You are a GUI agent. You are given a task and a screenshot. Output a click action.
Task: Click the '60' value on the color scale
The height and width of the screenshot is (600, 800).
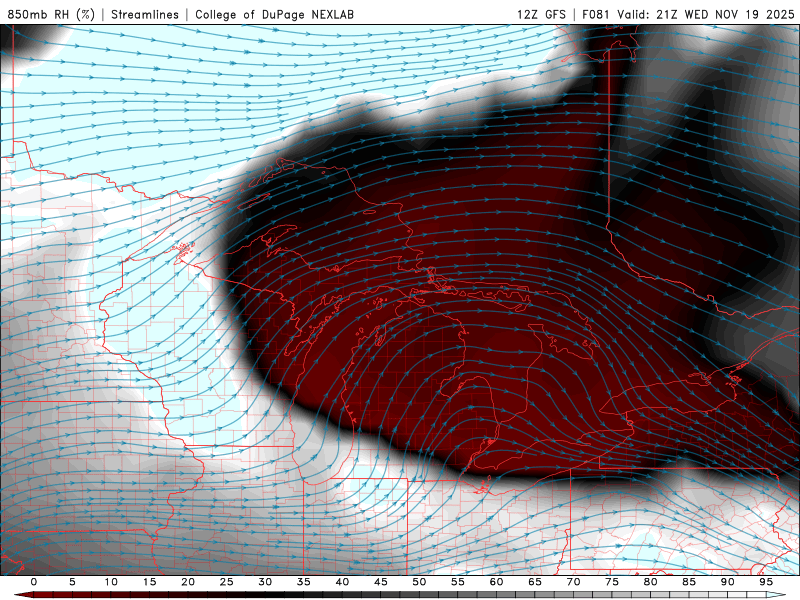tap(496, 582)
